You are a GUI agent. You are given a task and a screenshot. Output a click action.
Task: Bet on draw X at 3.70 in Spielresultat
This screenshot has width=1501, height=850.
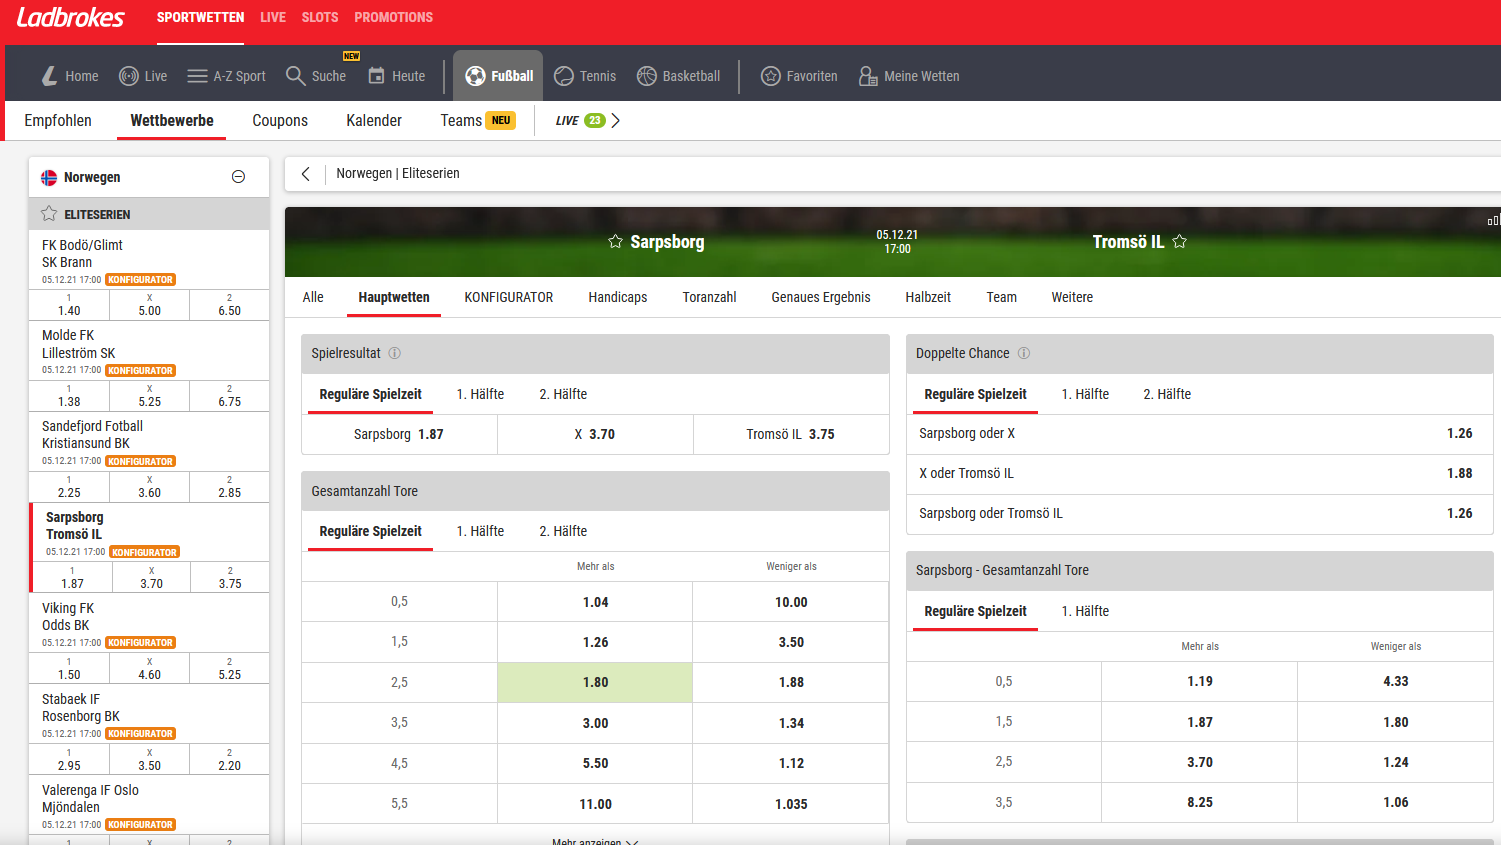tap(595, 434)
